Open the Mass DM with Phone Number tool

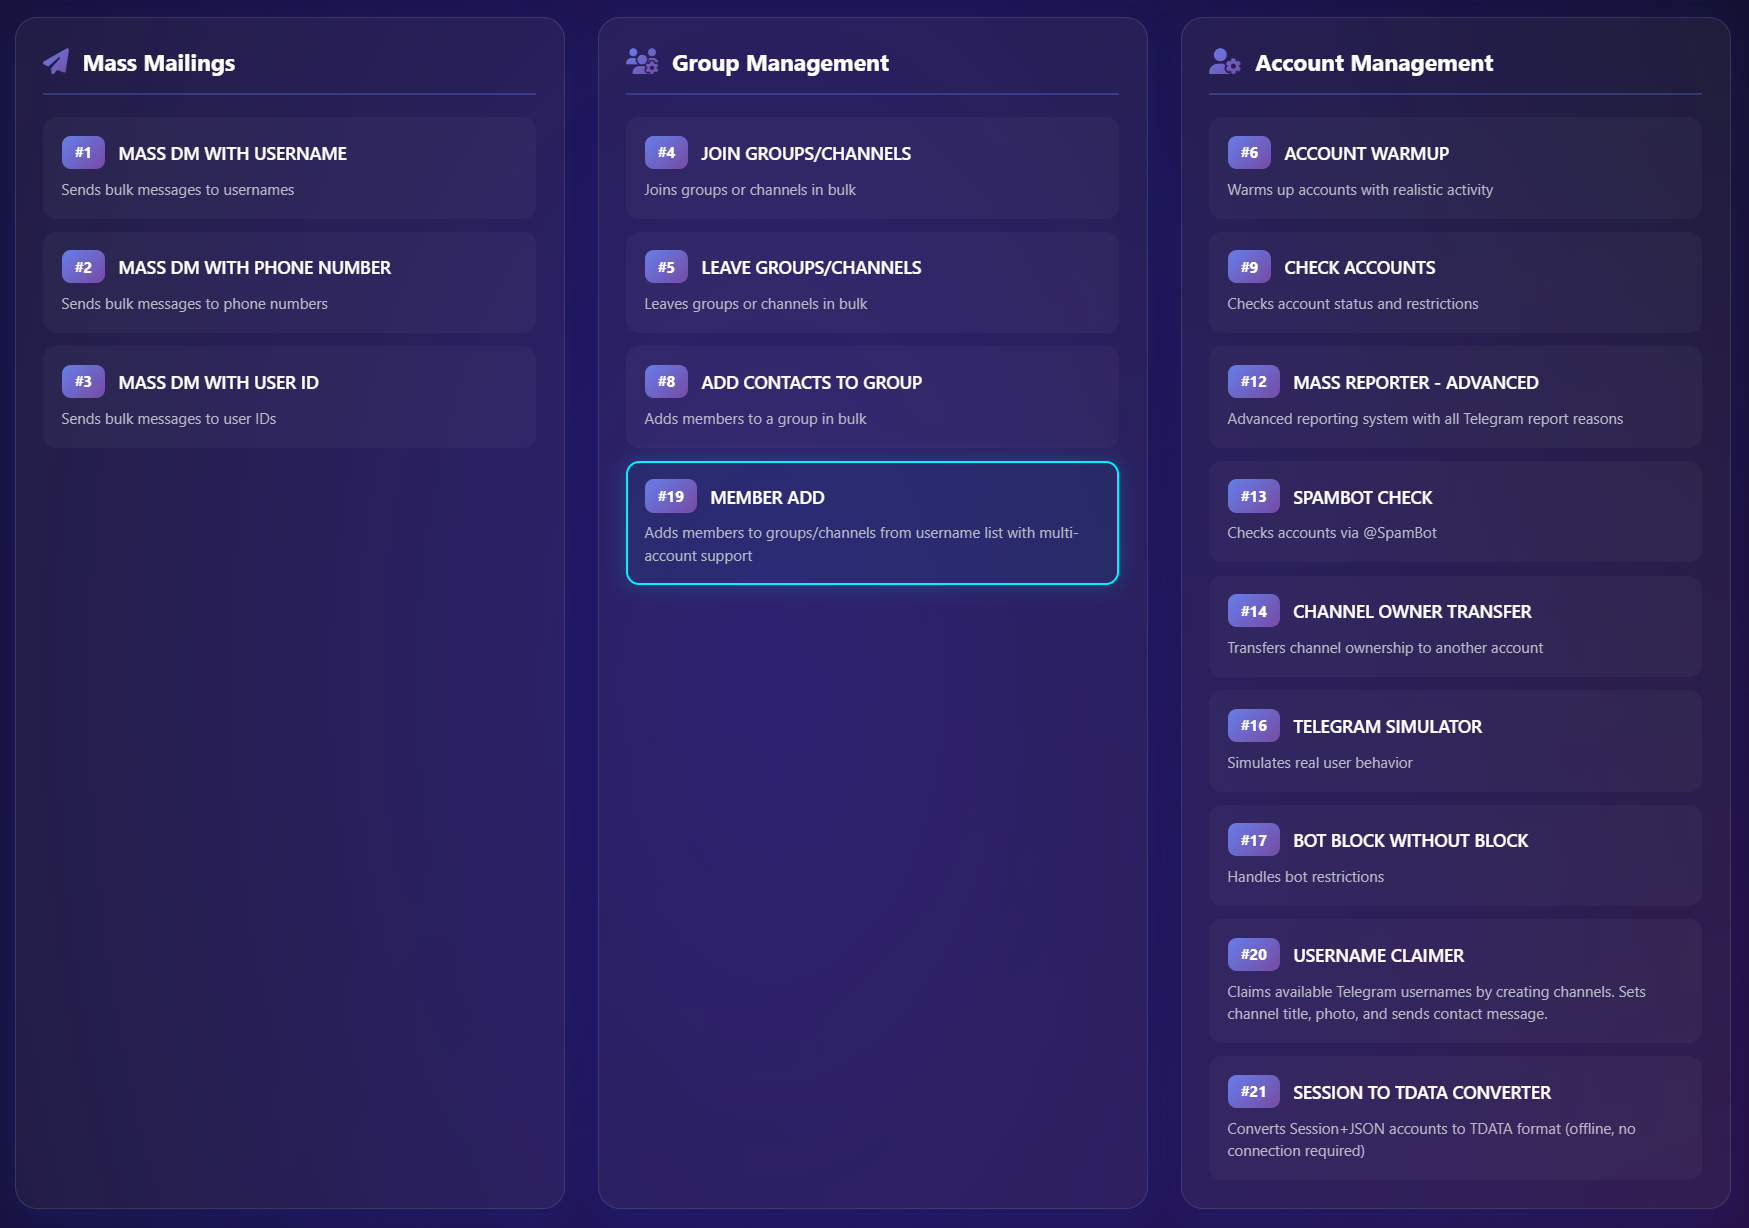pyautogui.click(x=289, y=282)
